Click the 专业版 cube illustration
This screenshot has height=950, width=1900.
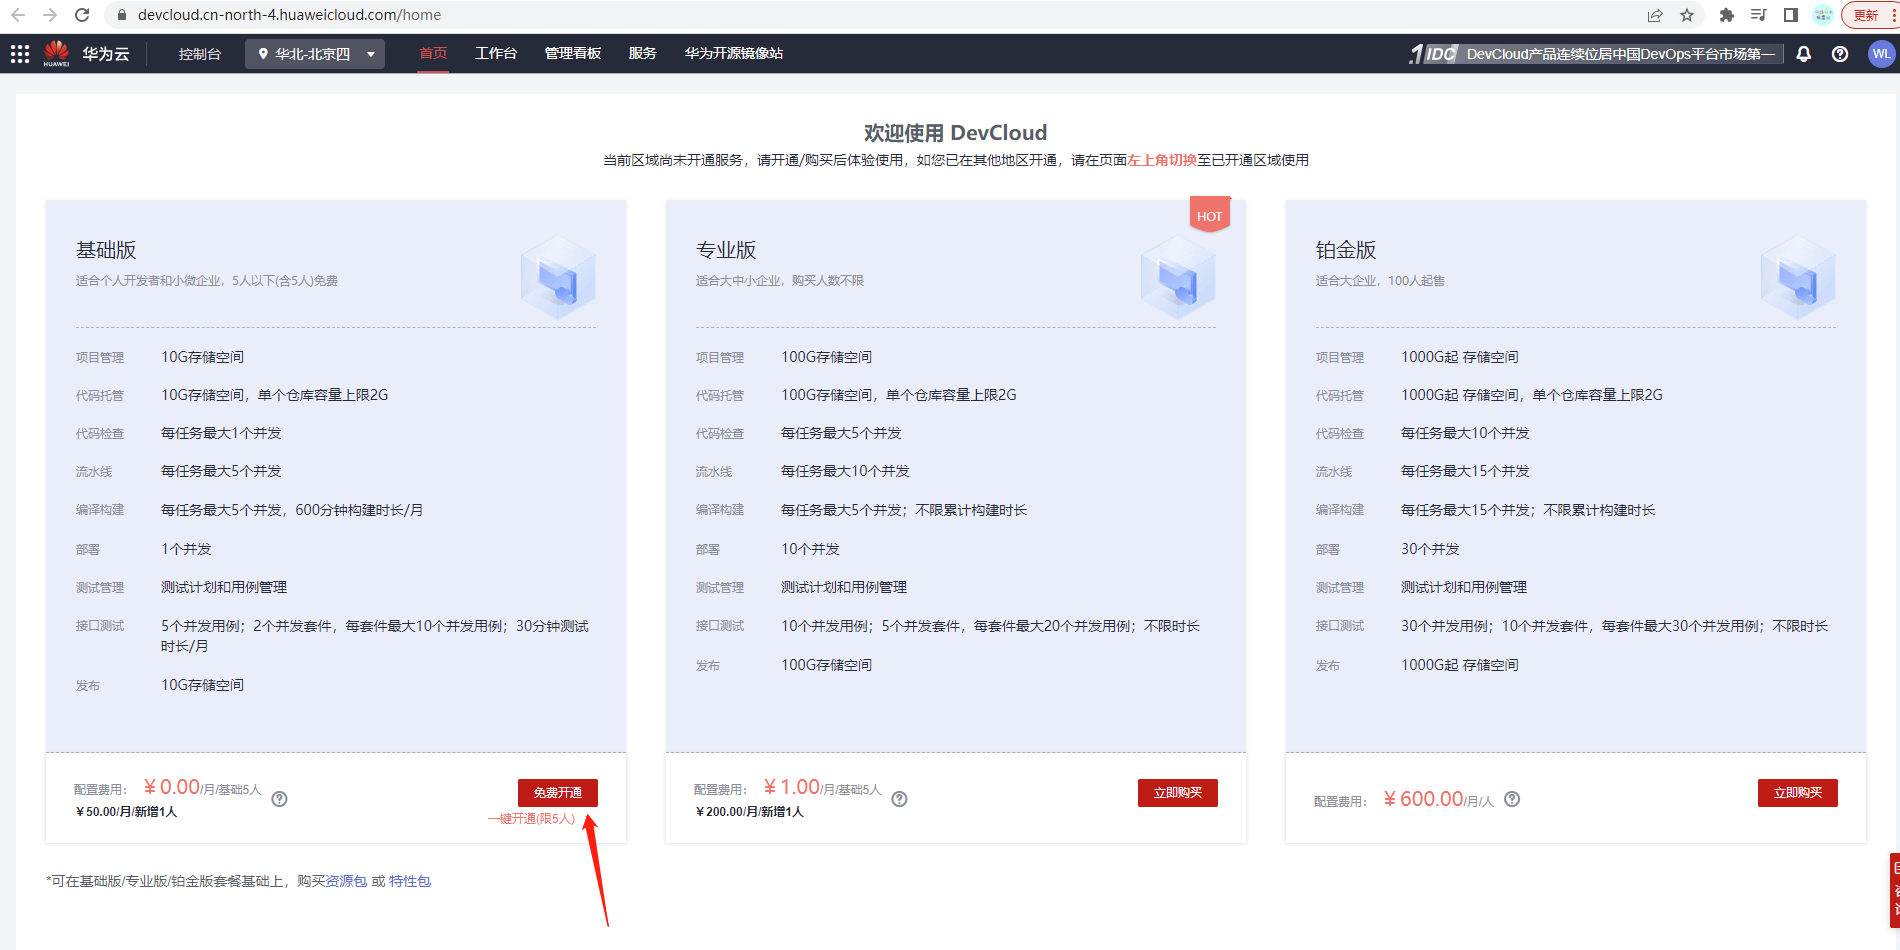(1178, 278)
